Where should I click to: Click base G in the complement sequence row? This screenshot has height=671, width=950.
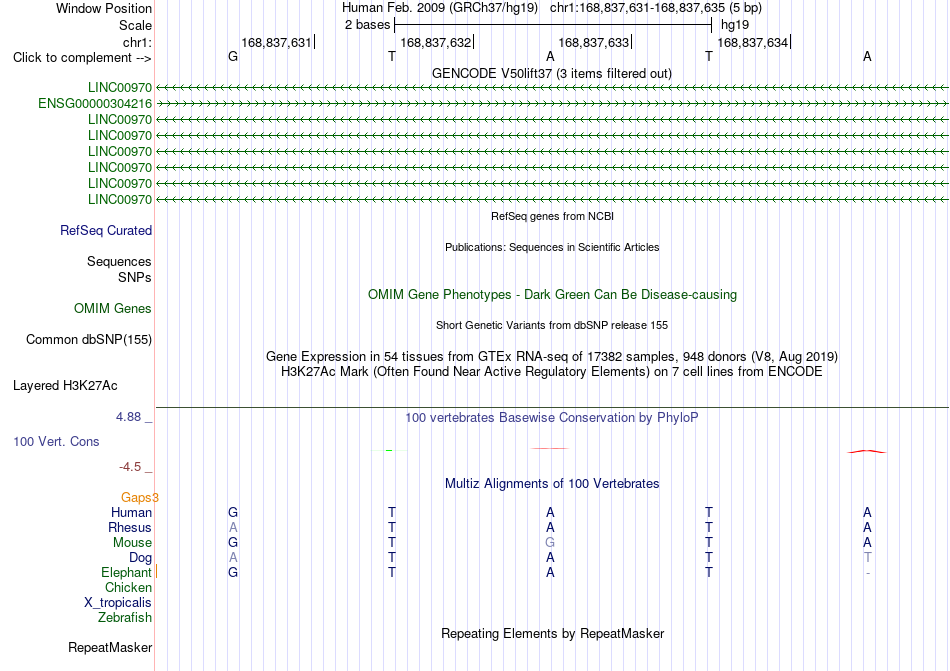pos(233,57)
